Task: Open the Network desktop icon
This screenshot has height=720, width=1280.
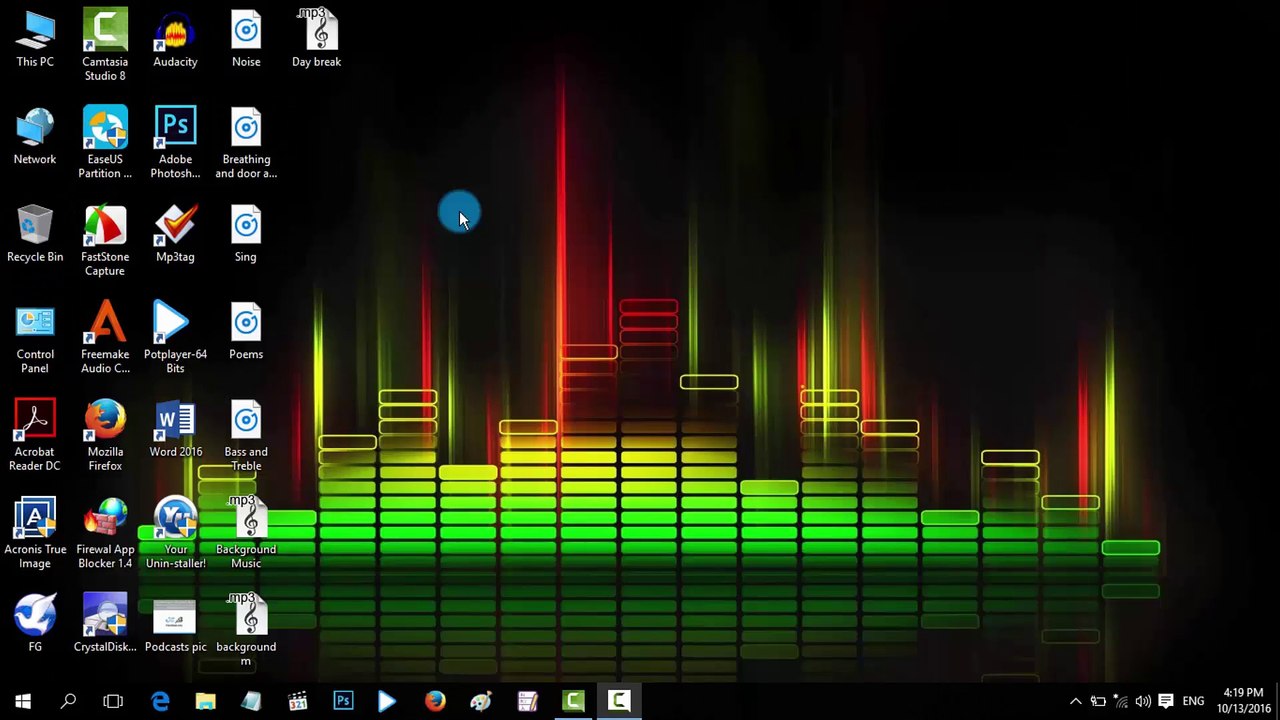Action: pos(35,137)
